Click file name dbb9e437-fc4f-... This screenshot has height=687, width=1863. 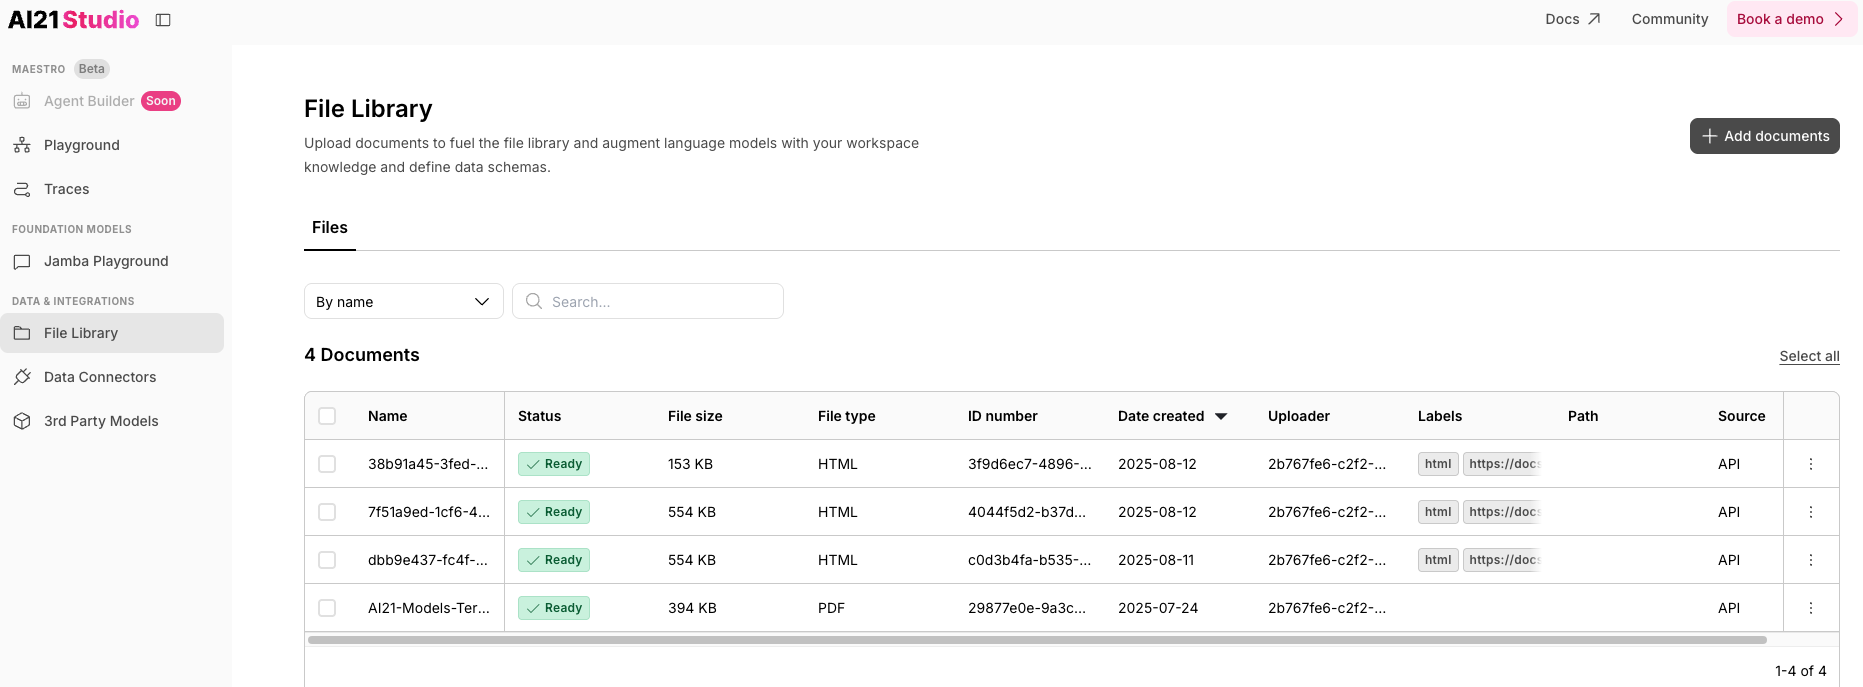428,560
